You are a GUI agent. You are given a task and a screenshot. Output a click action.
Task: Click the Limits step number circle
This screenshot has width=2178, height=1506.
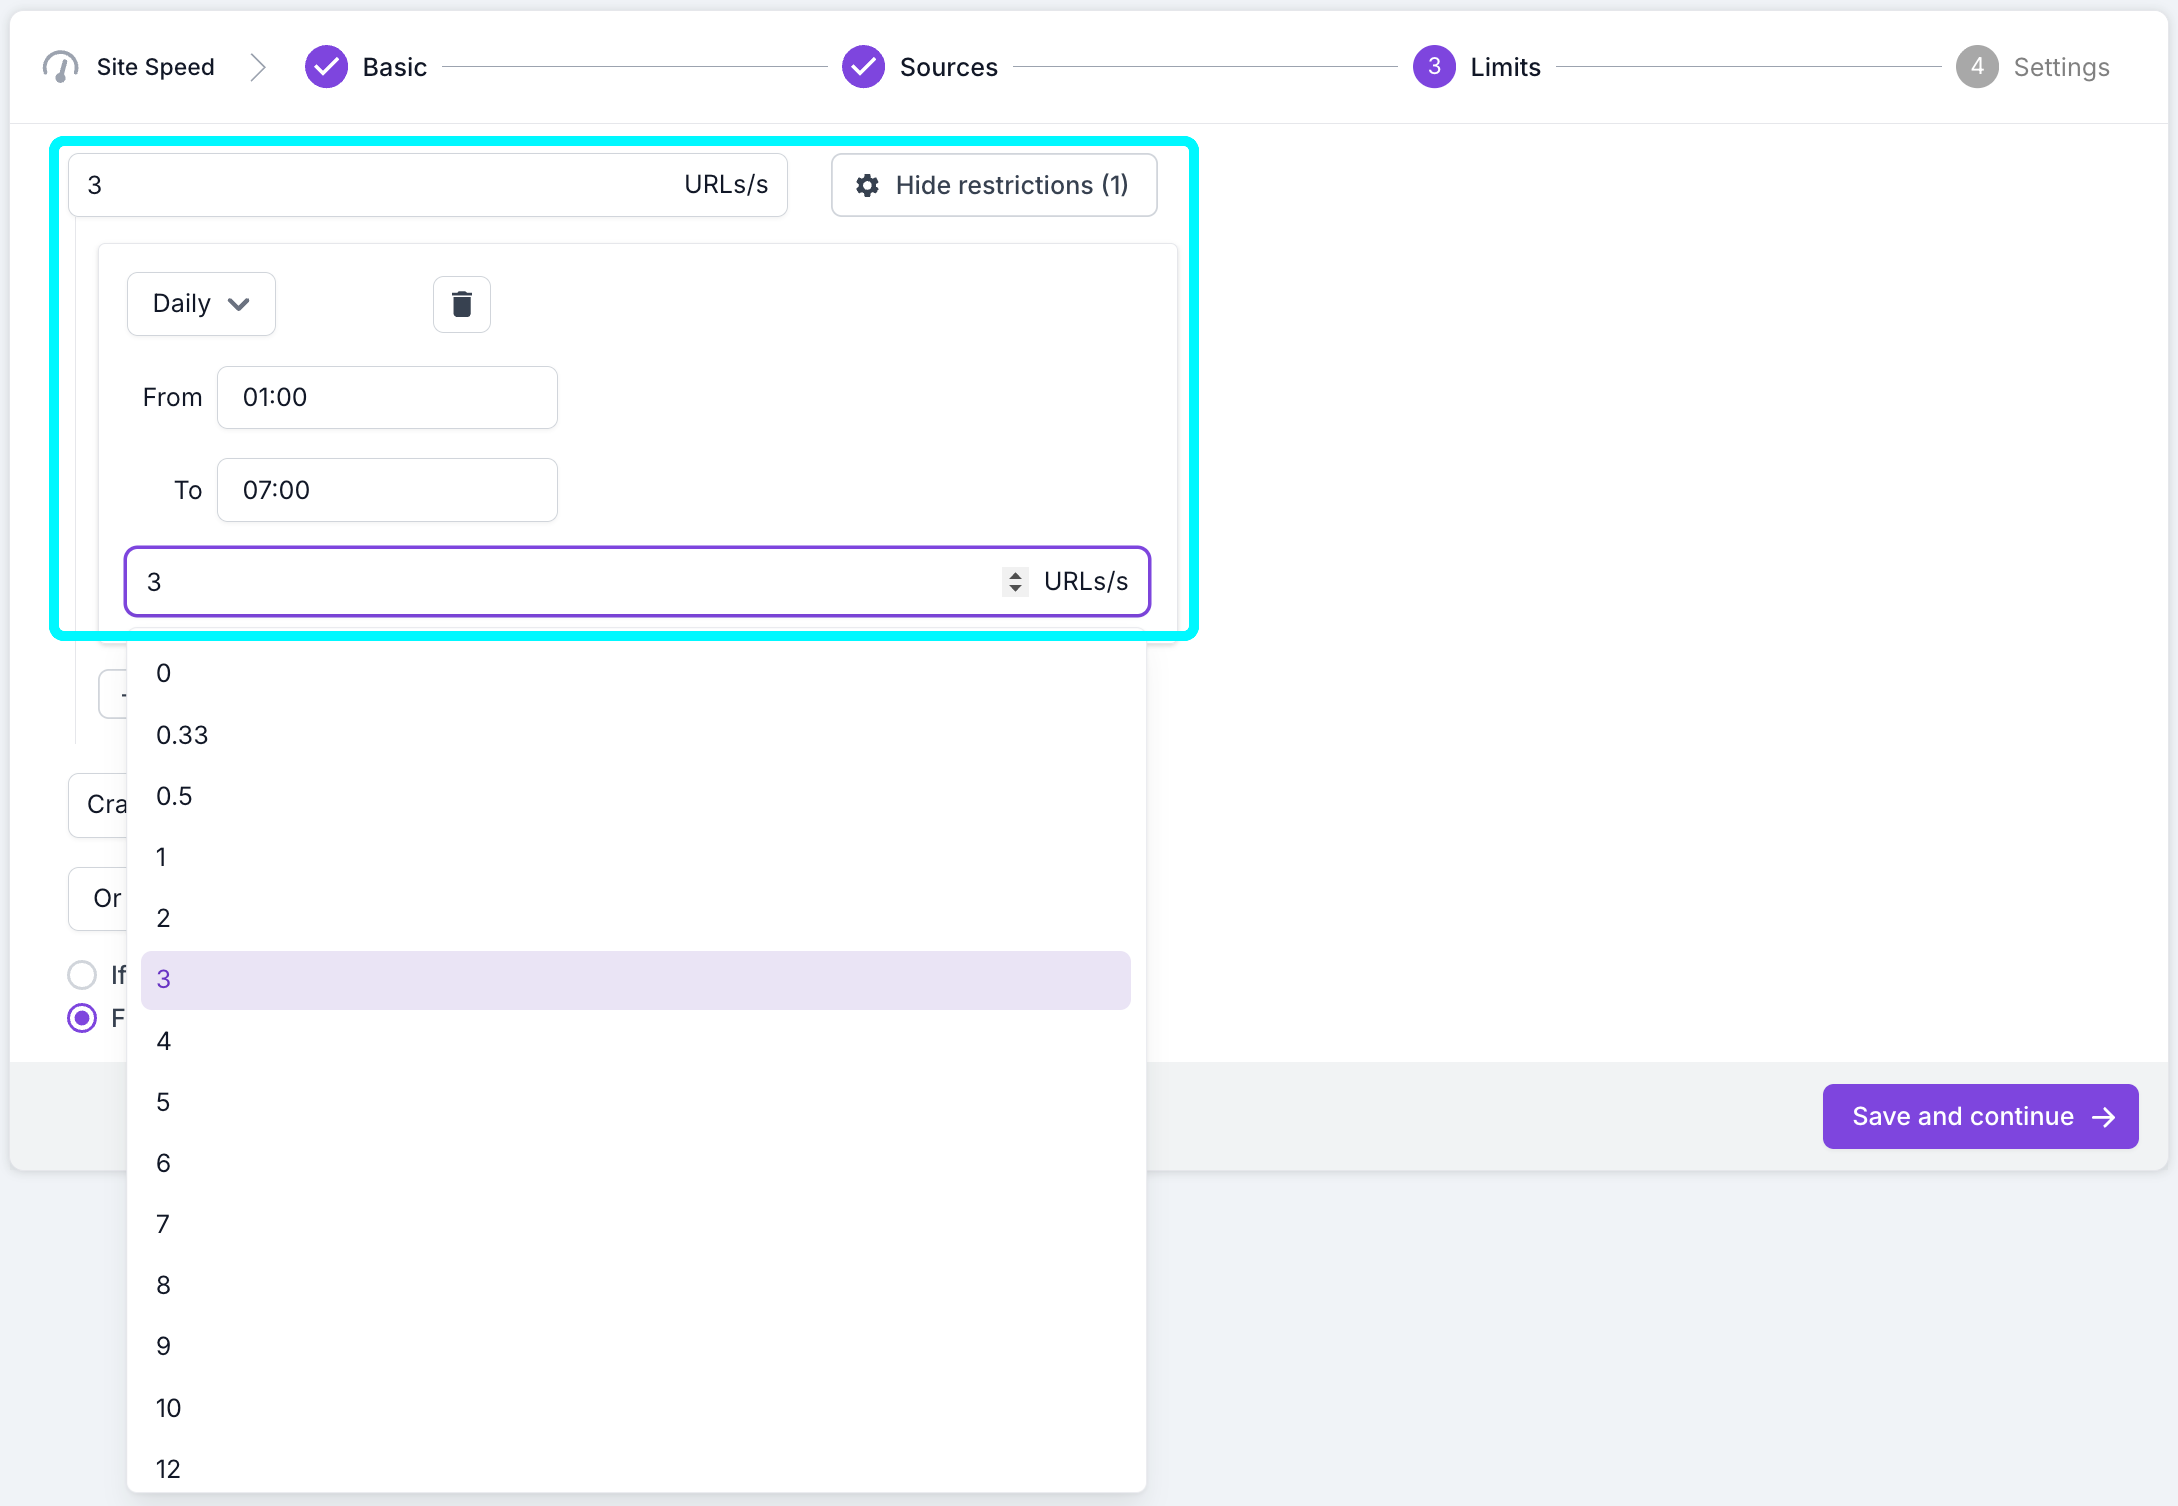(1434, 66)
